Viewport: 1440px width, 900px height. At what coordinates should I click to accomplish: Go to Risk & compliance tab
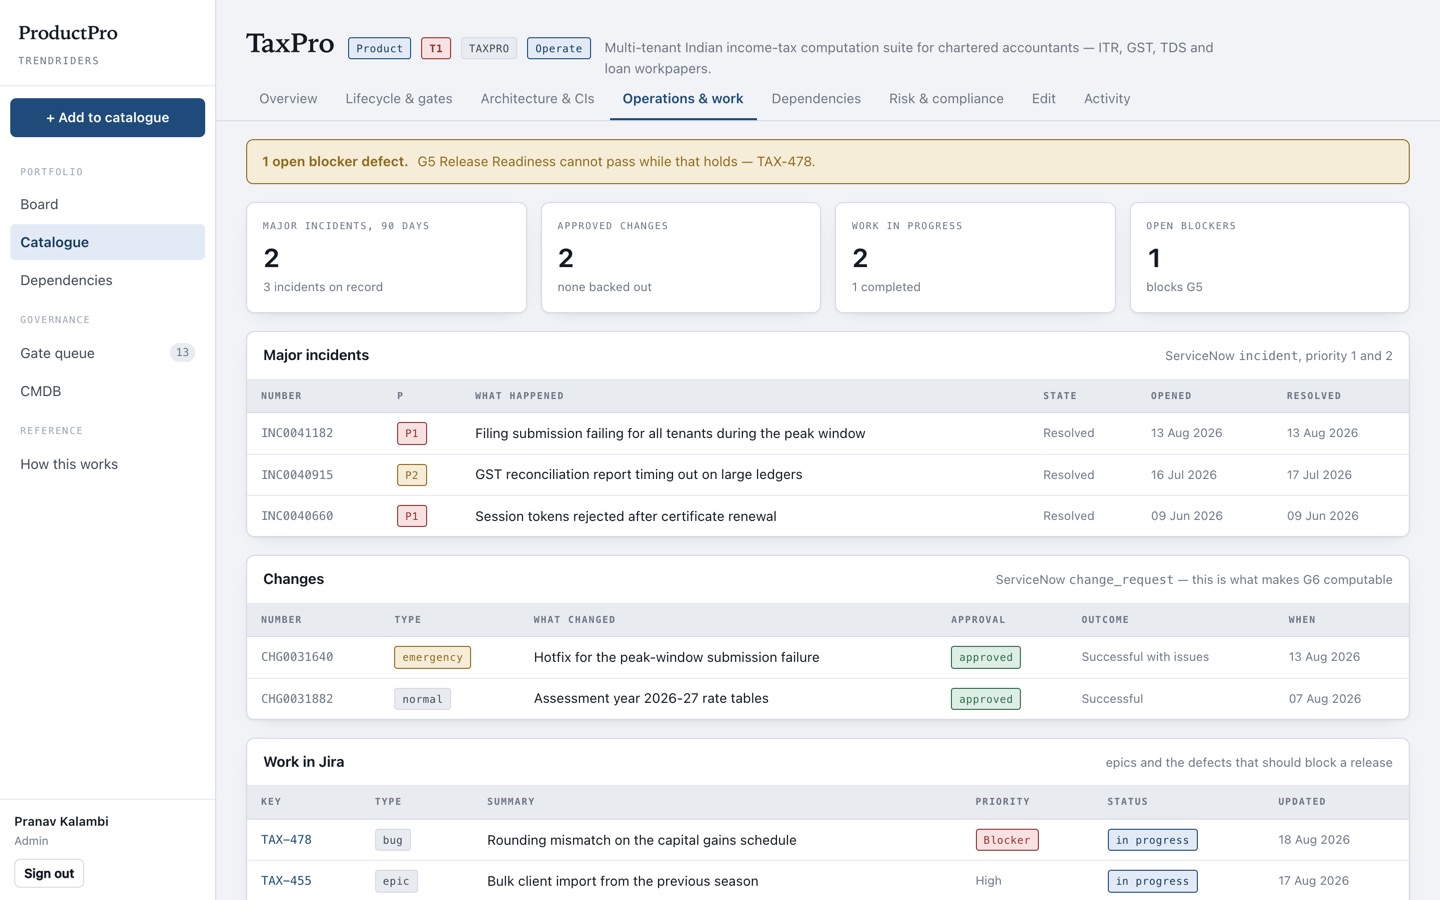pyautogui.click(x=946, y=99)
